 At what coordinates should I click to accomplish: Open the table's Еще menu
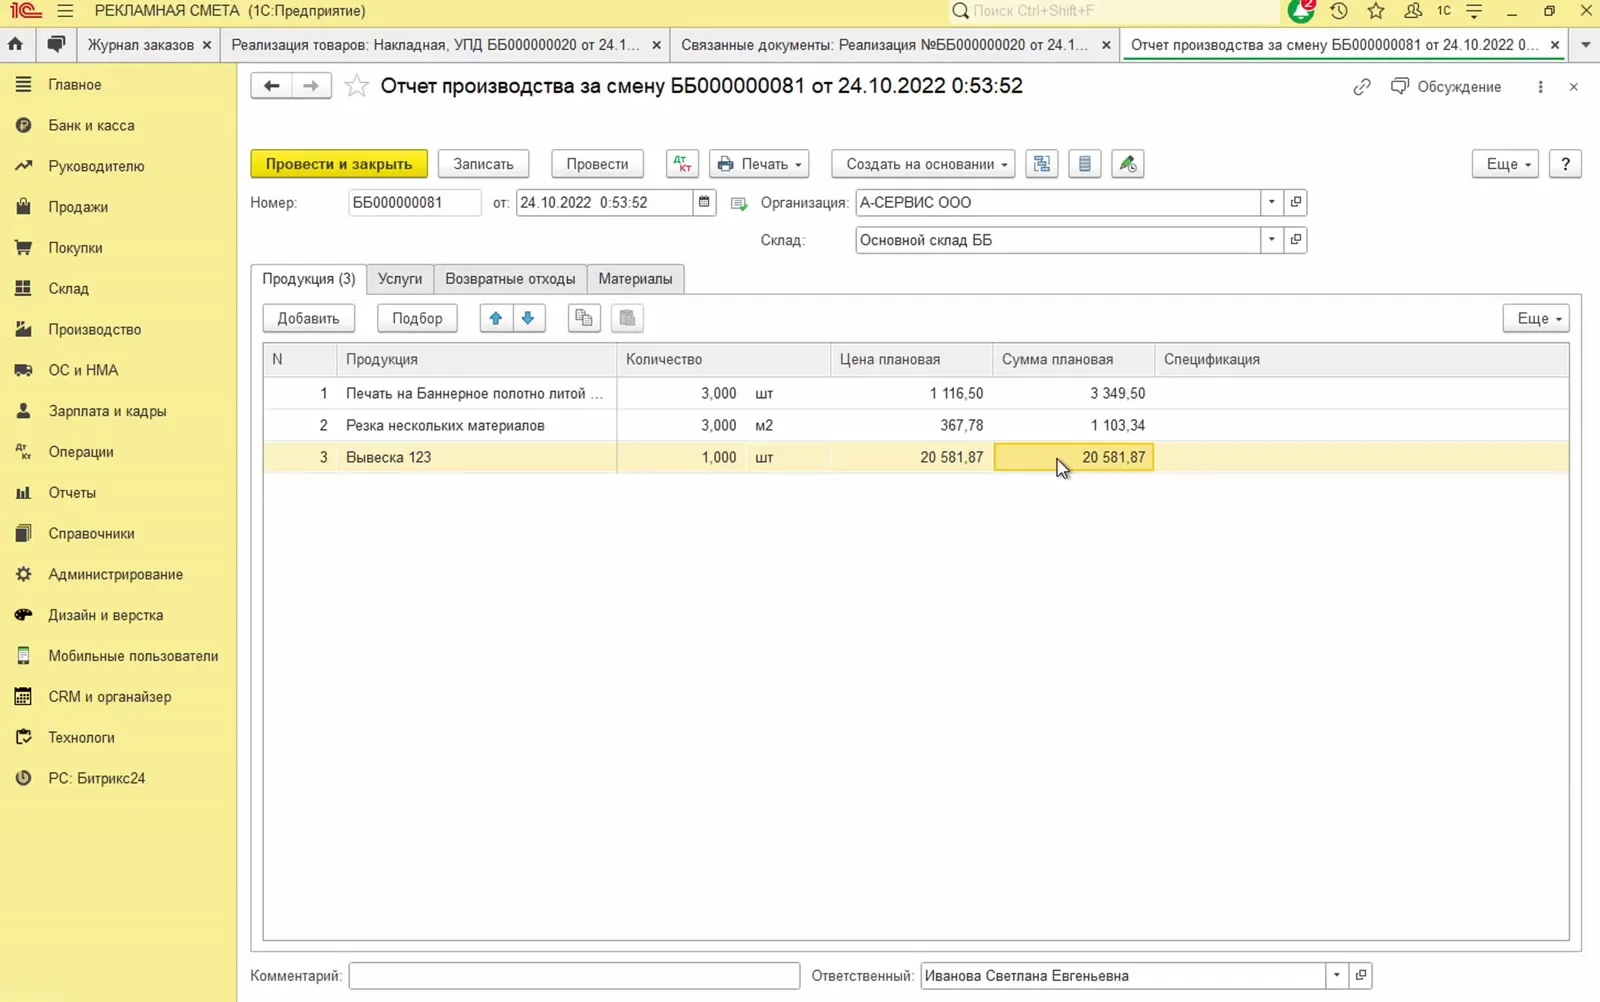coord(1536,318)
